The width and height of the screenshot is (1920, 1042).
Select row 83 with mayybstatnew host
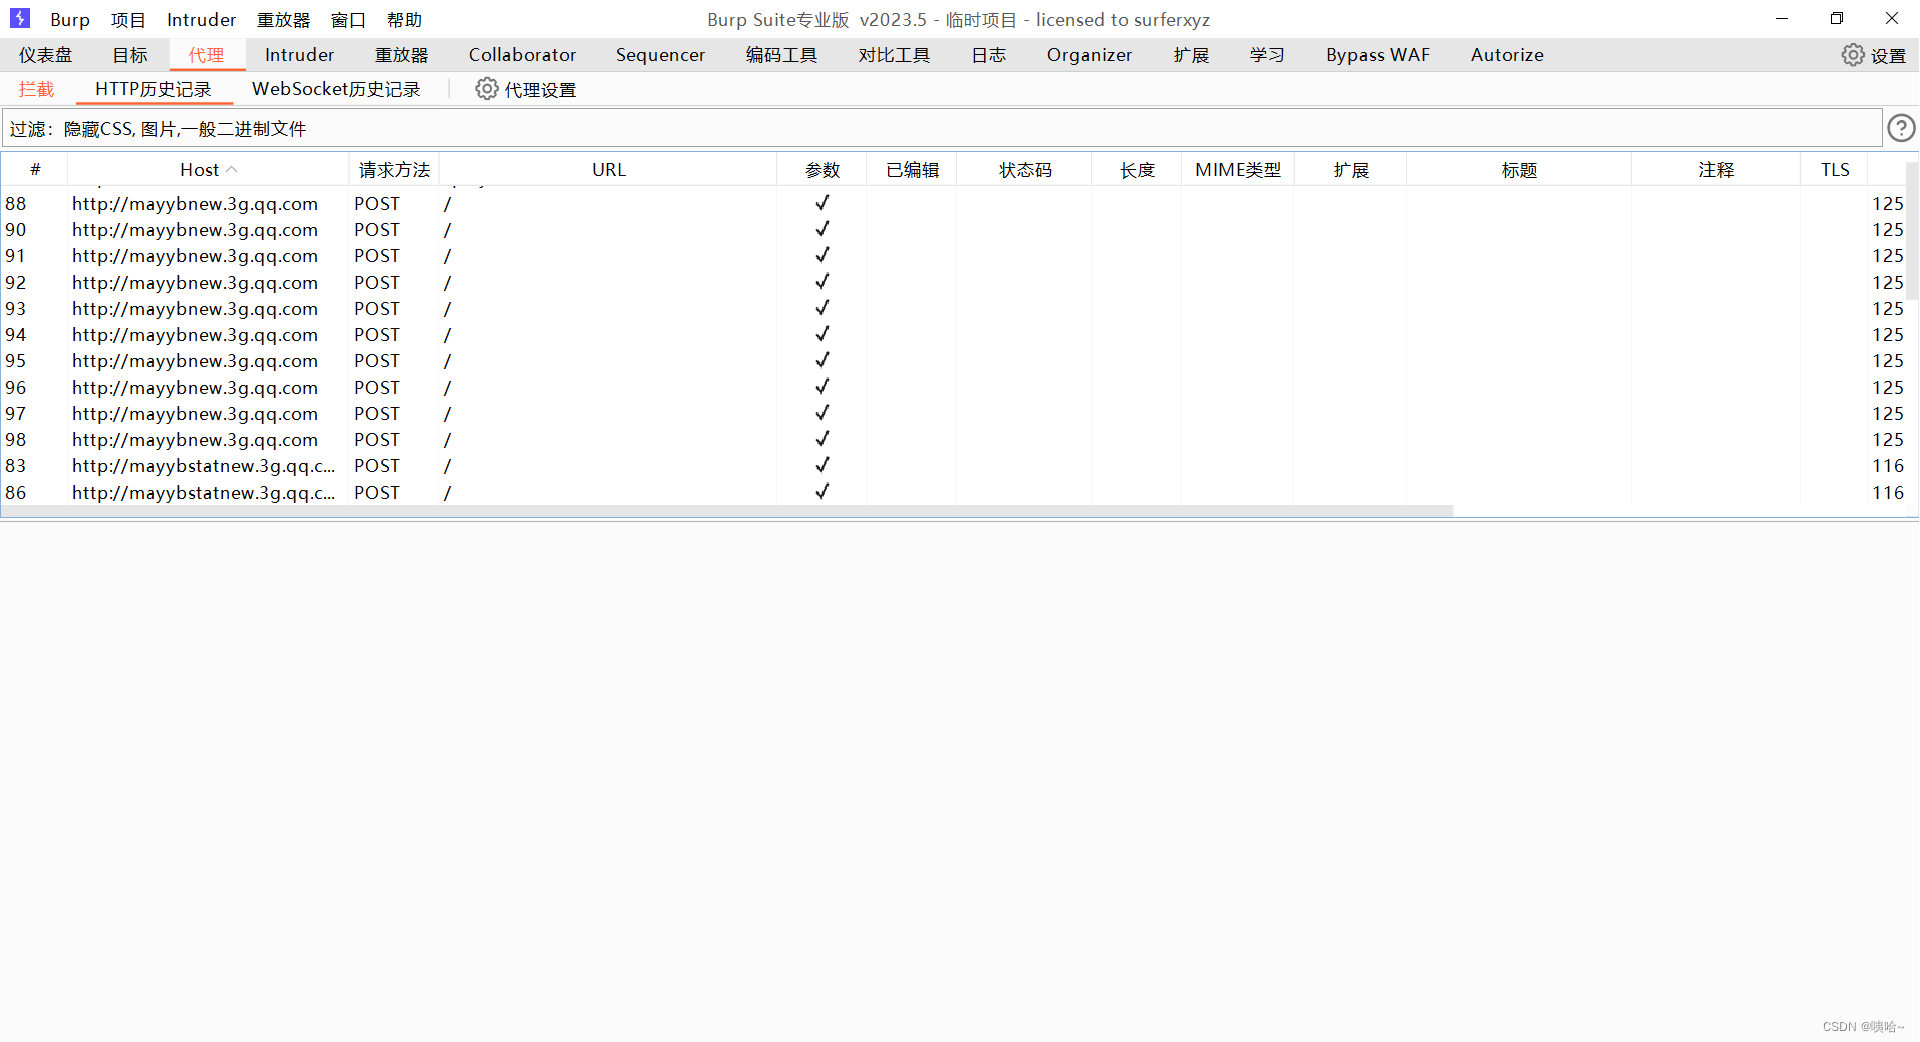[x=954, y=466]
